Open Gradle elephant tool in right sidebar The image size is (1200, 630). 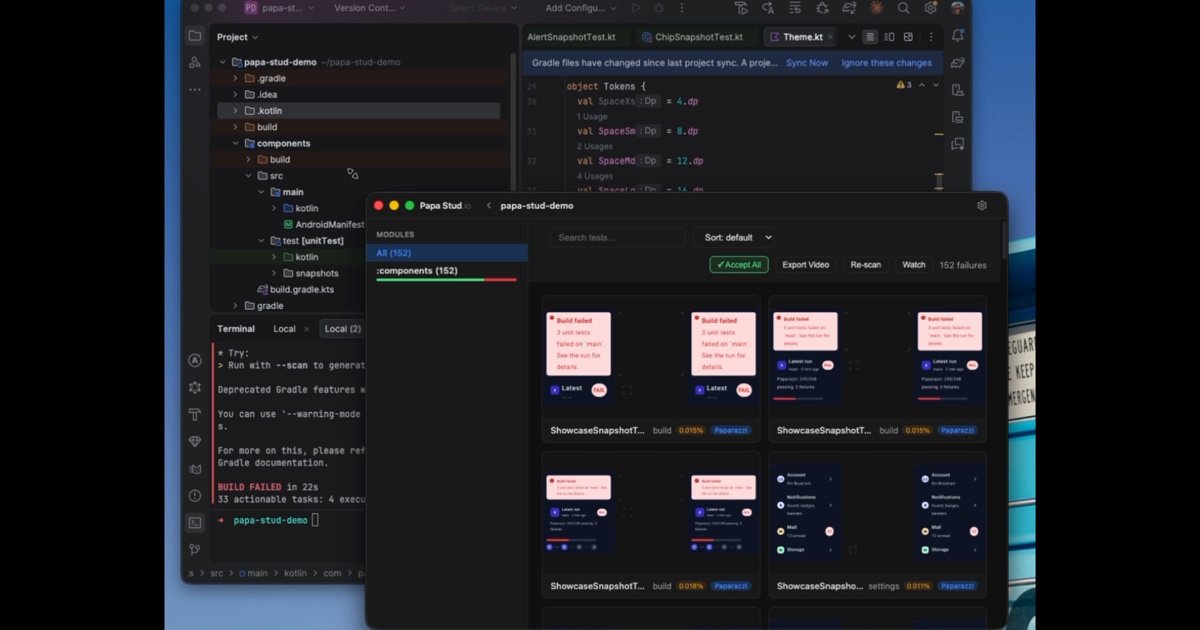958,62
